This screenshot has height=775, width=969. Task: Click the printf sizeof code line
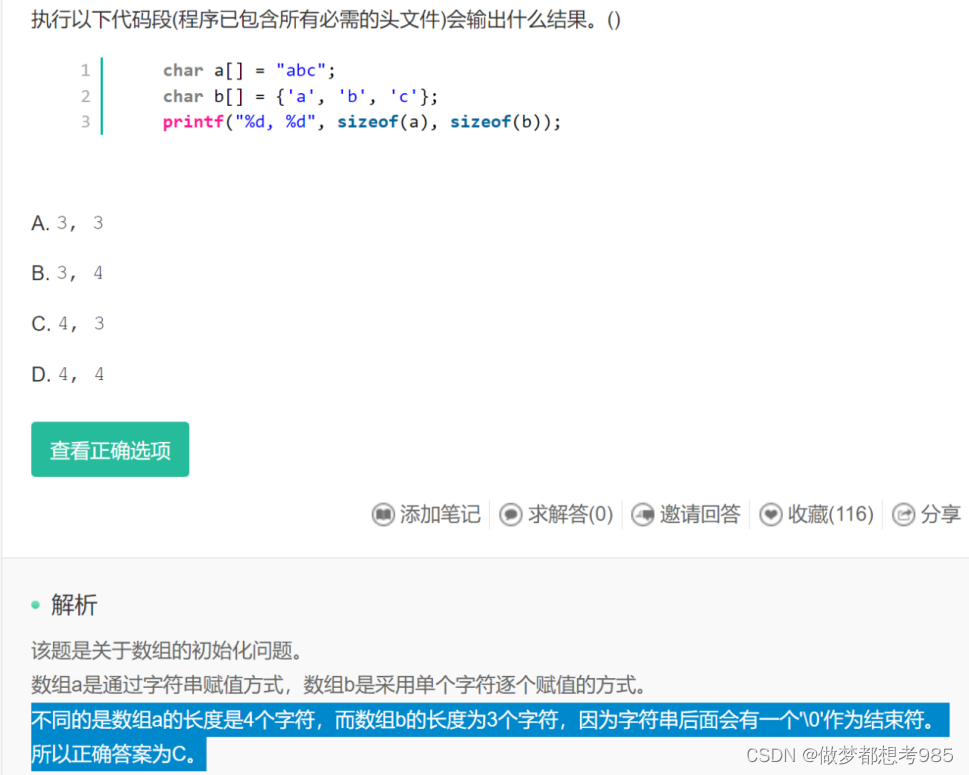(x=362, y=122)
